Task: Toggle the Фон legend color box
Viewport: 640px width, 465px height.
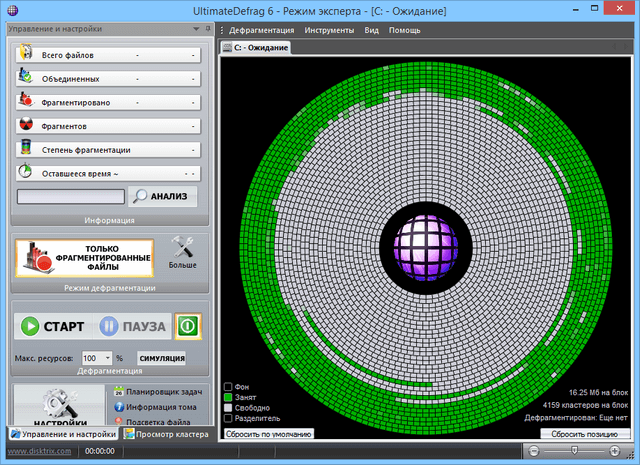Action: pyautogui.click(x=228, y=386)
